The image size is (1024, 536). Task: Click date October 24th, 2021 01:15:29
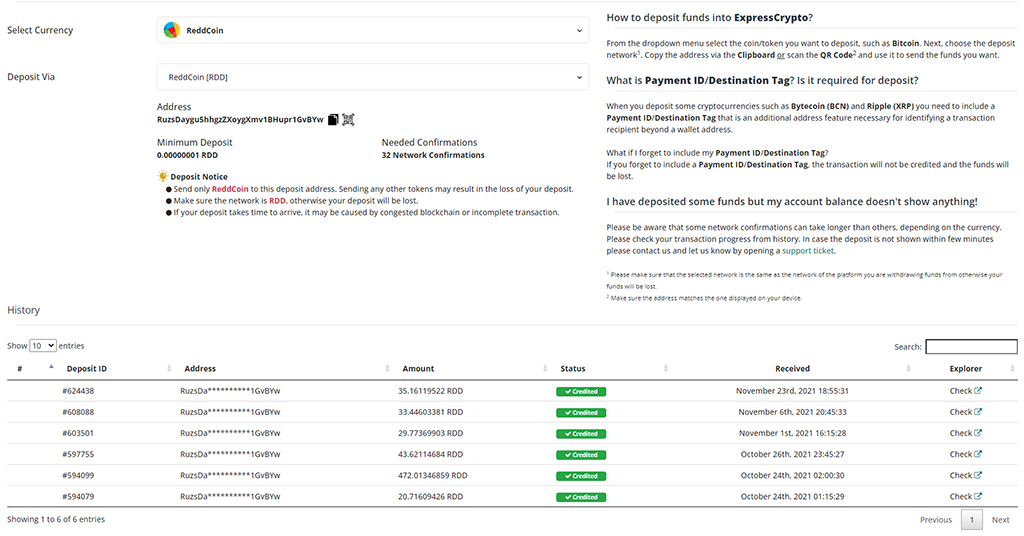click(792, 496)
